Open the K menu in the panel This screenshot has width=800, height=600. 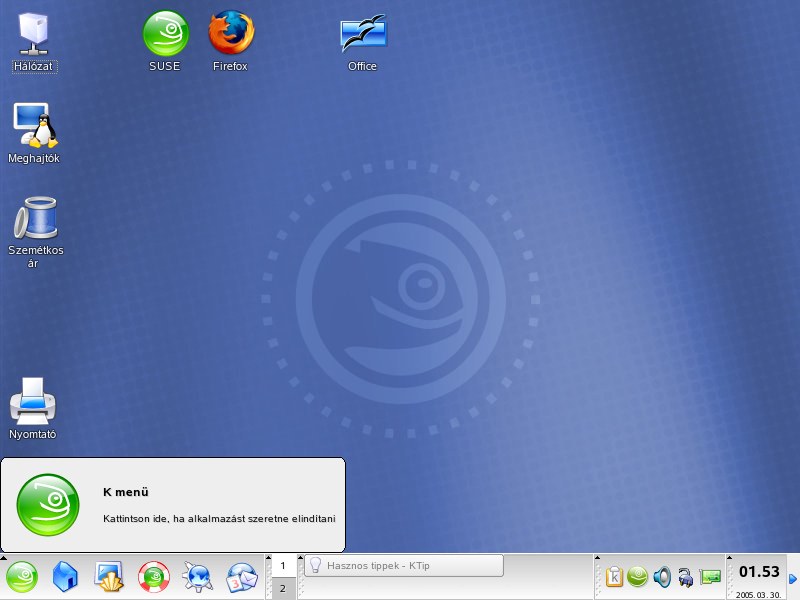(22, 577)
